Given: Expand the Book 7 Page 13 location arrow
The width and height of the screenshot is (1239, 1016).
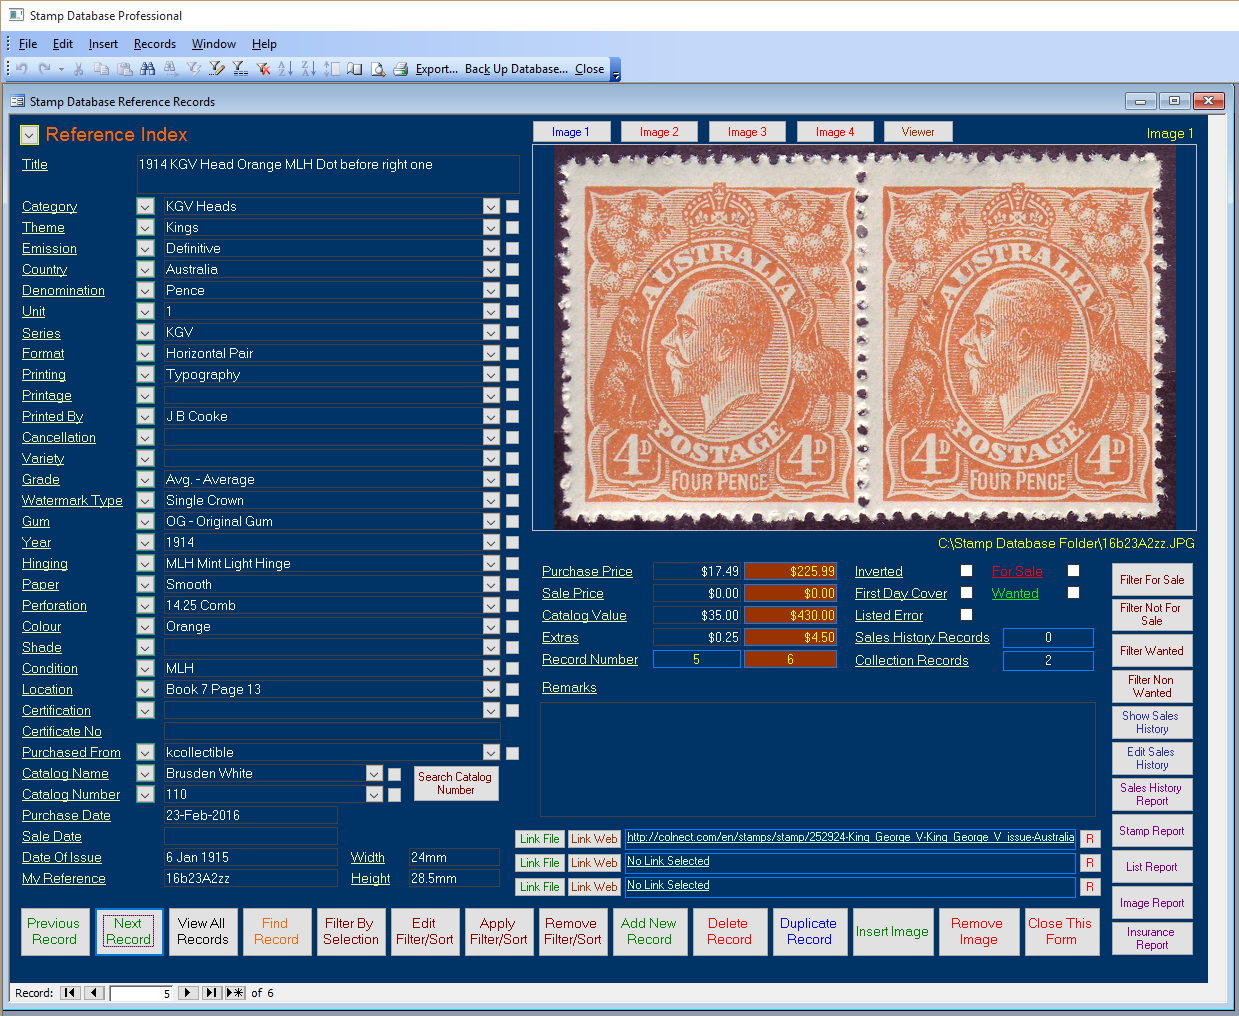Looking at the screenshot, I should click(x=491, y=689).
